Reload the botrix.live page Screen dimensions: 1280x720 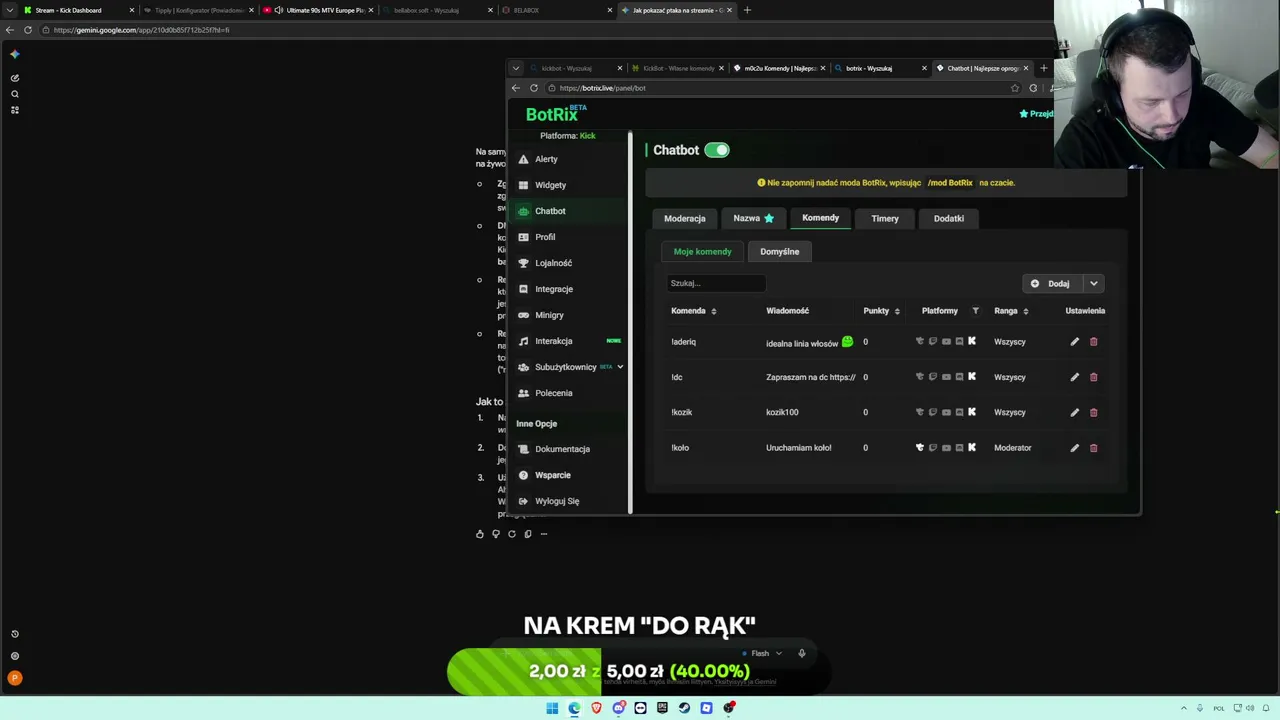pyautogui.click(x=534, y=88)
